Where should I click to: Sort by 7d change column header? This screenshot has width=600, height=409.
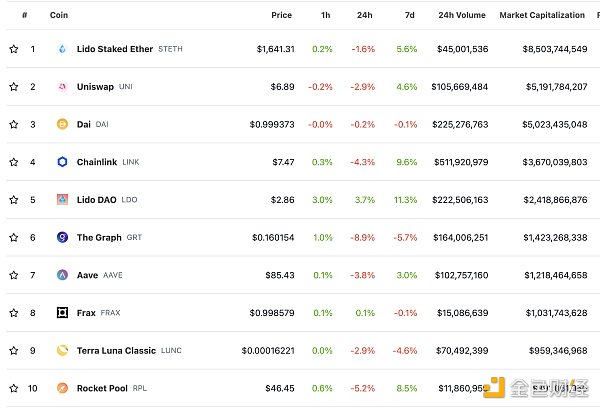[x=411, y=15]
